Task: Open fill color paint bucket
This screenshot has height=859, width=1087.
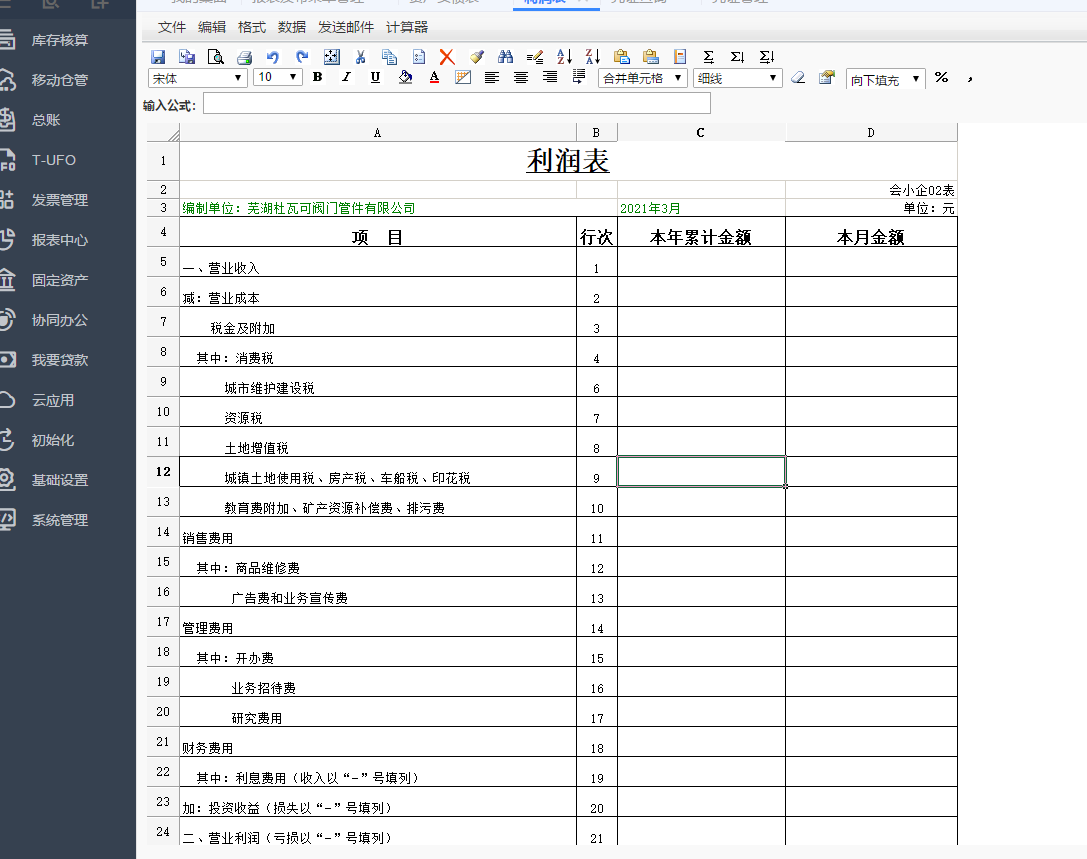Action: 406,77
